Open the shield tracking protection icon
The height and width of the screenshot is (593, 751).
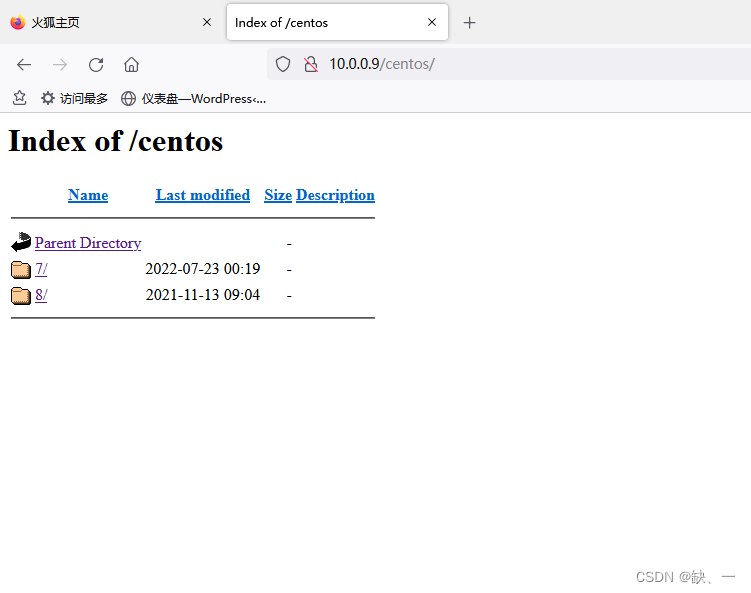click(x=283, y=64)
